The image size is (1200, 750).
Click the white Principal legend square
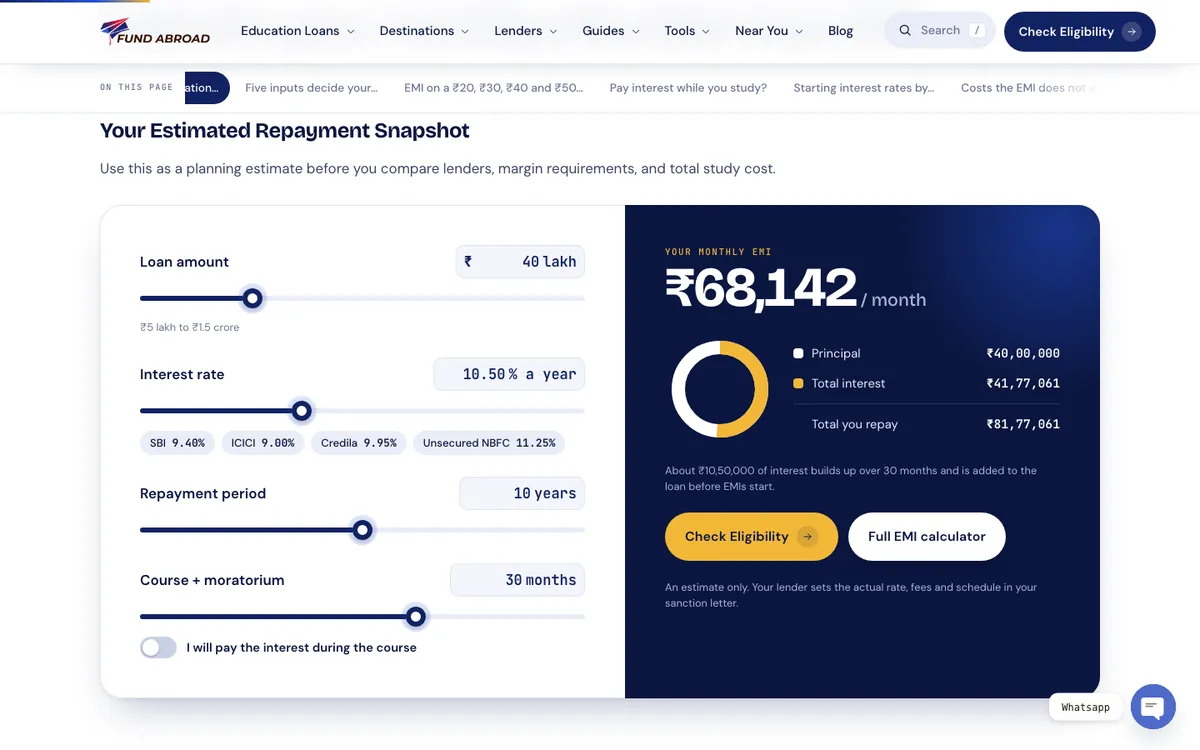click(798, 354)
